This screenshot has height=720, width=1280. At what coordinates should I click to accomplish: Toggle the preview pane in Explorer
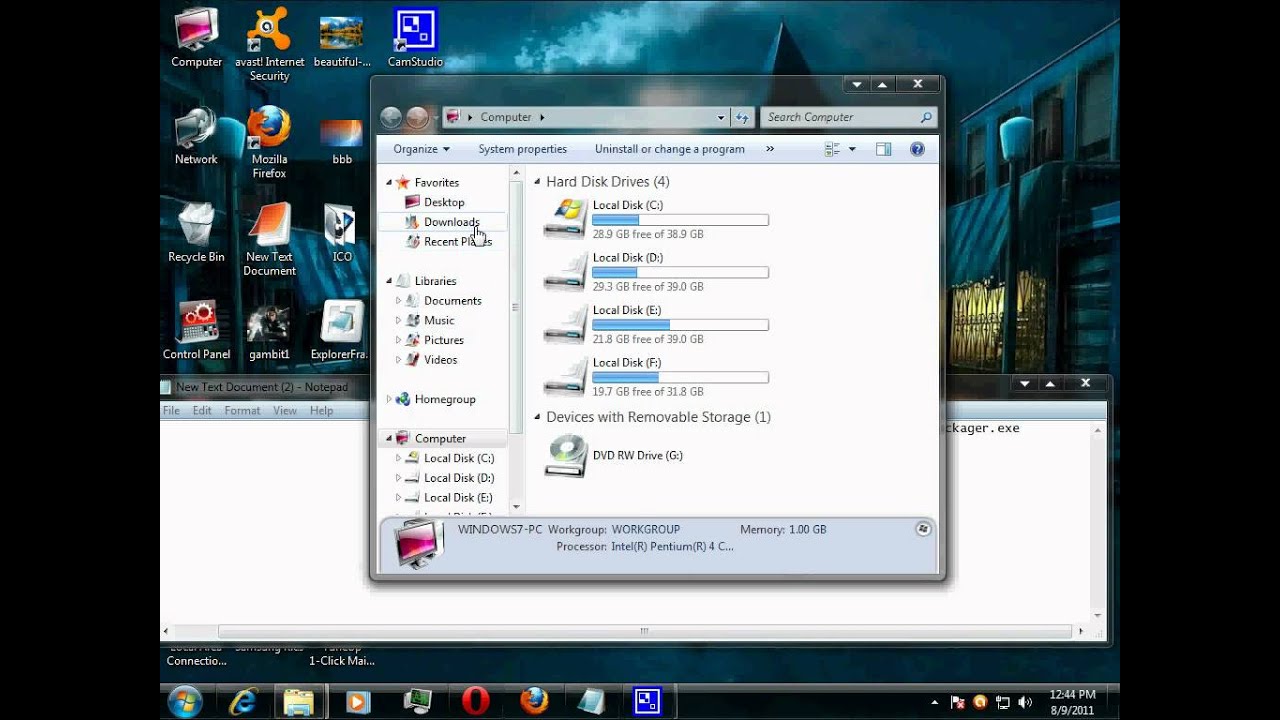[x=883, y=148]
